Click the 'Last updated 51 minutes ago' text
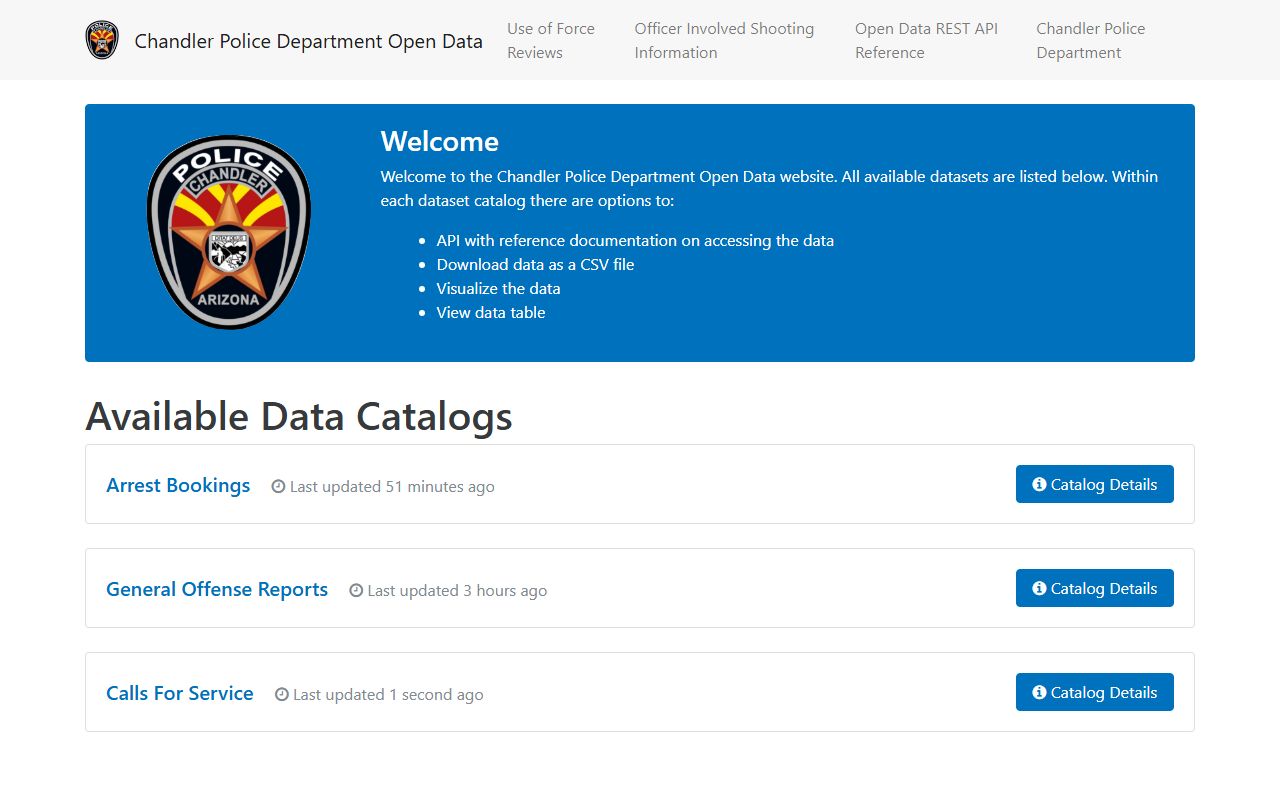Screen dimensions: 1280x800 pos(392,486)
